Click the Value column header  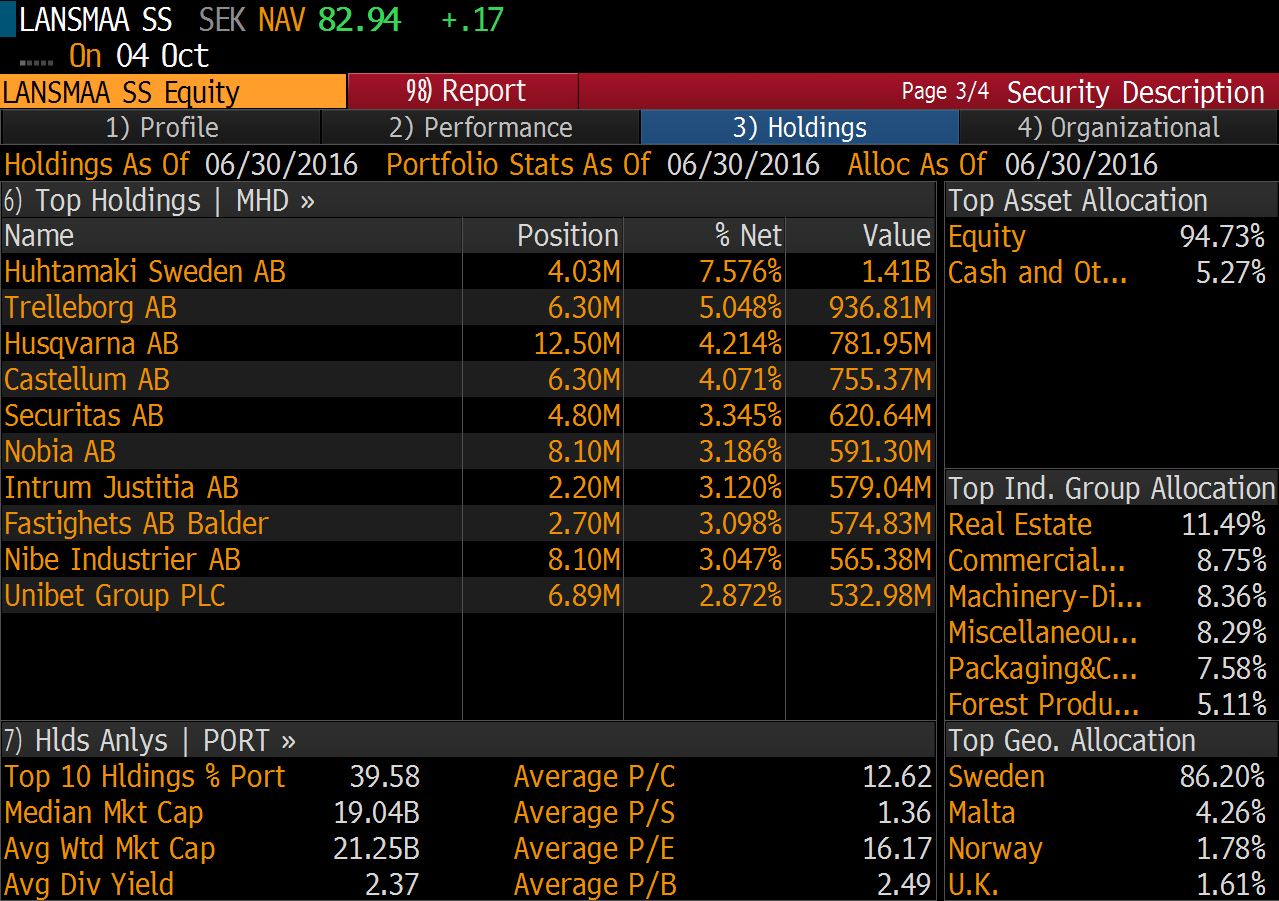[x=896, y=236]
